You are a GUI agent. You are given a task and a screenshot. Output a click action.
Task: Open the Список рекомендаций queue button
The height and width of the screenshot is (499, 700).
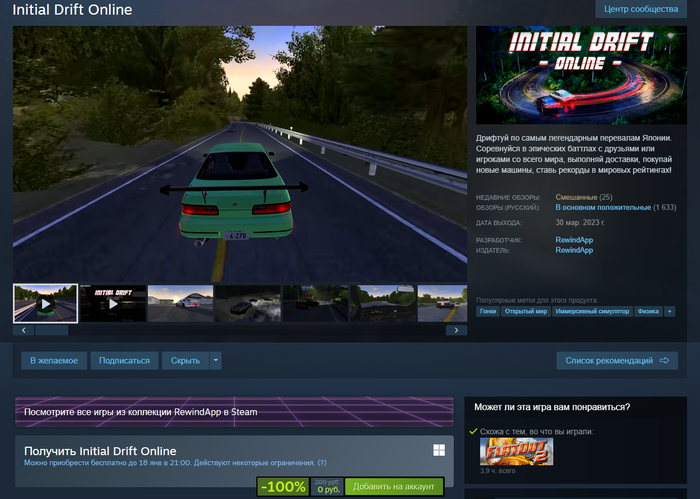pyautogui.click(x=616, y=360)
